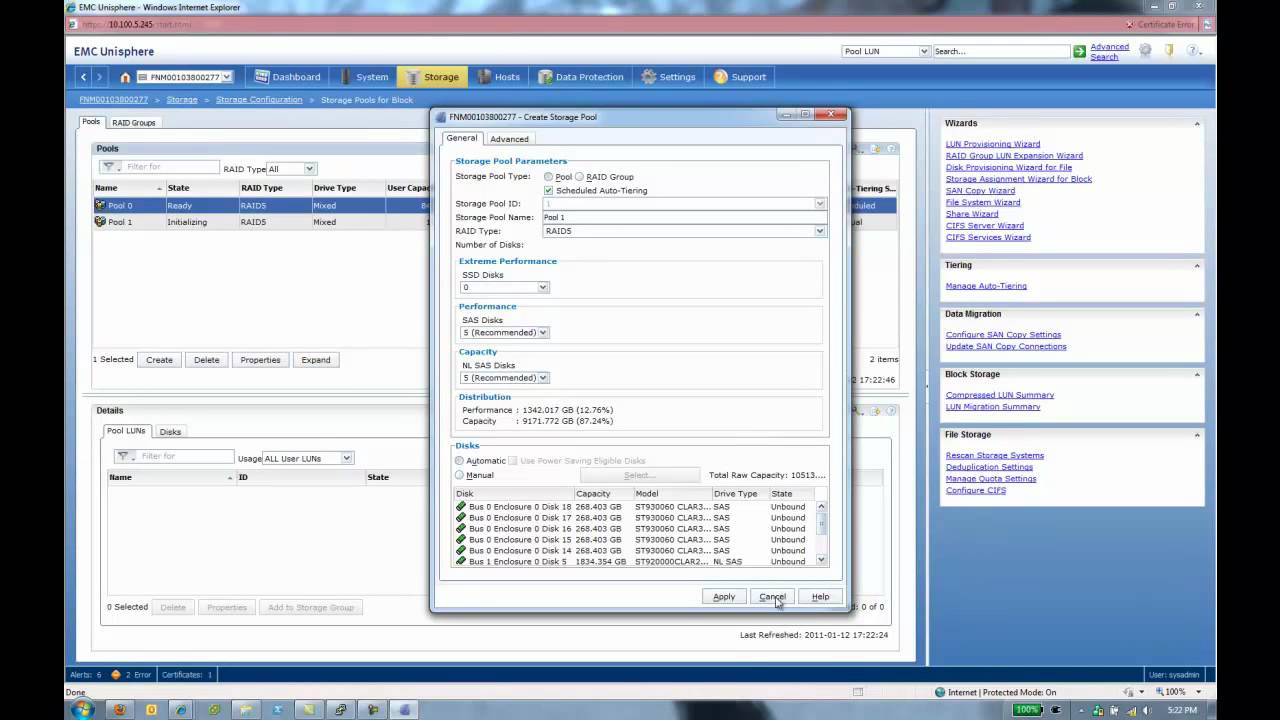The width and height of the screenshot is (1280, 720).
Task: Click the Pool 1 row icon
Action: (100, 222)
